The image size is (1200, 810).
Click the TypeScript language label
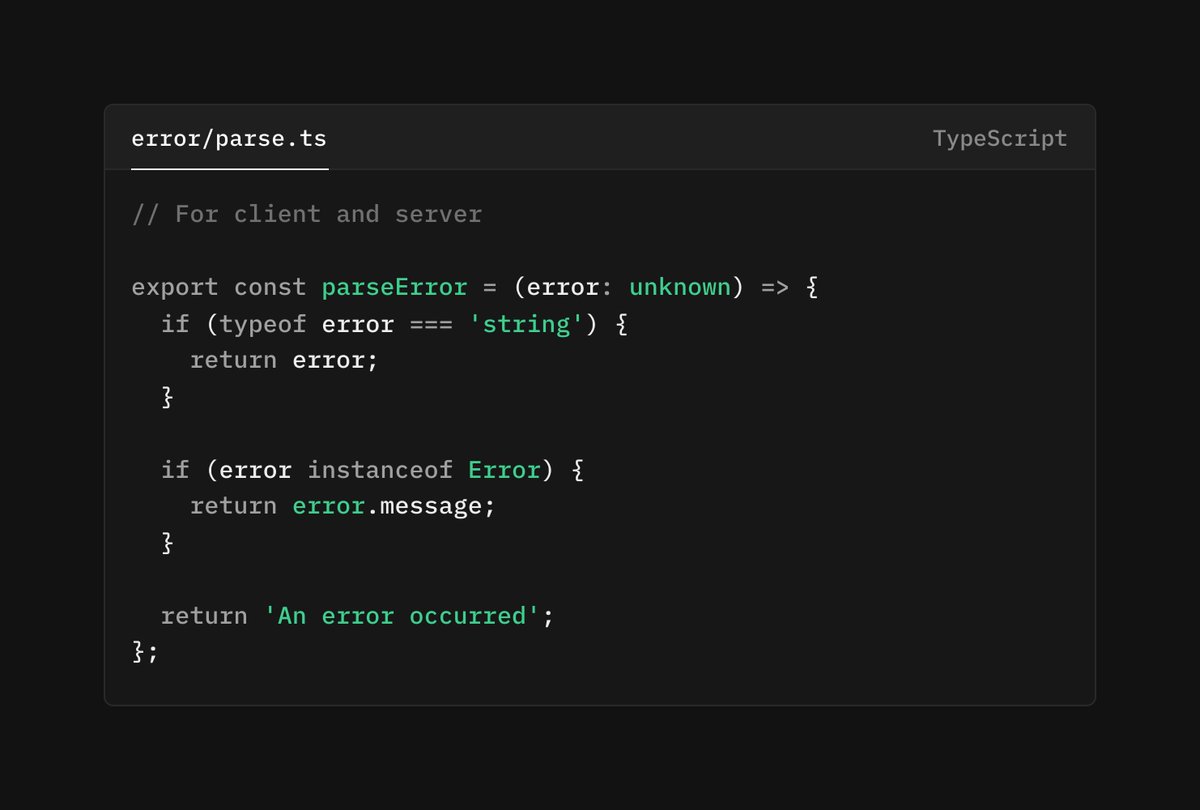coord(1000,139)
